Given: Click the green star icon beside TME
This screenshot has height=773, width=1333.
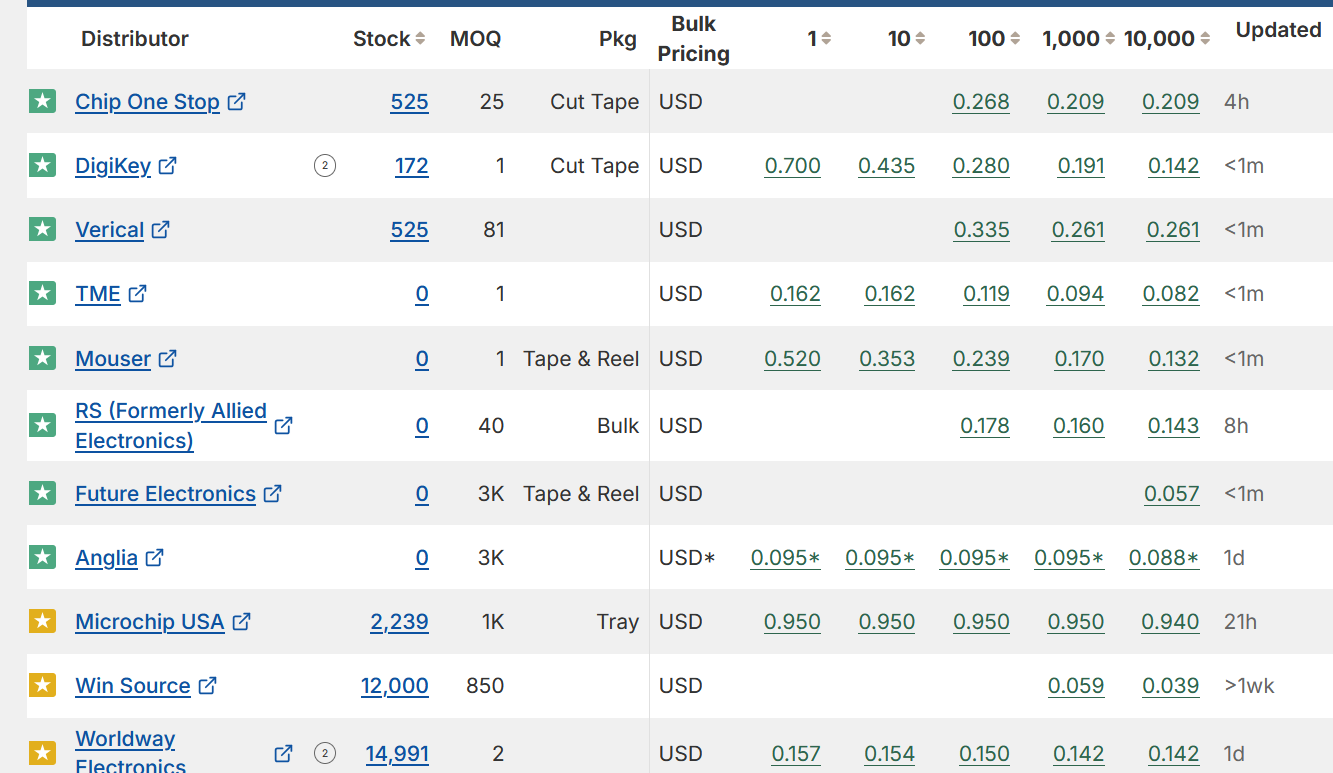Looking at the screenshot, I should point(42,293).
